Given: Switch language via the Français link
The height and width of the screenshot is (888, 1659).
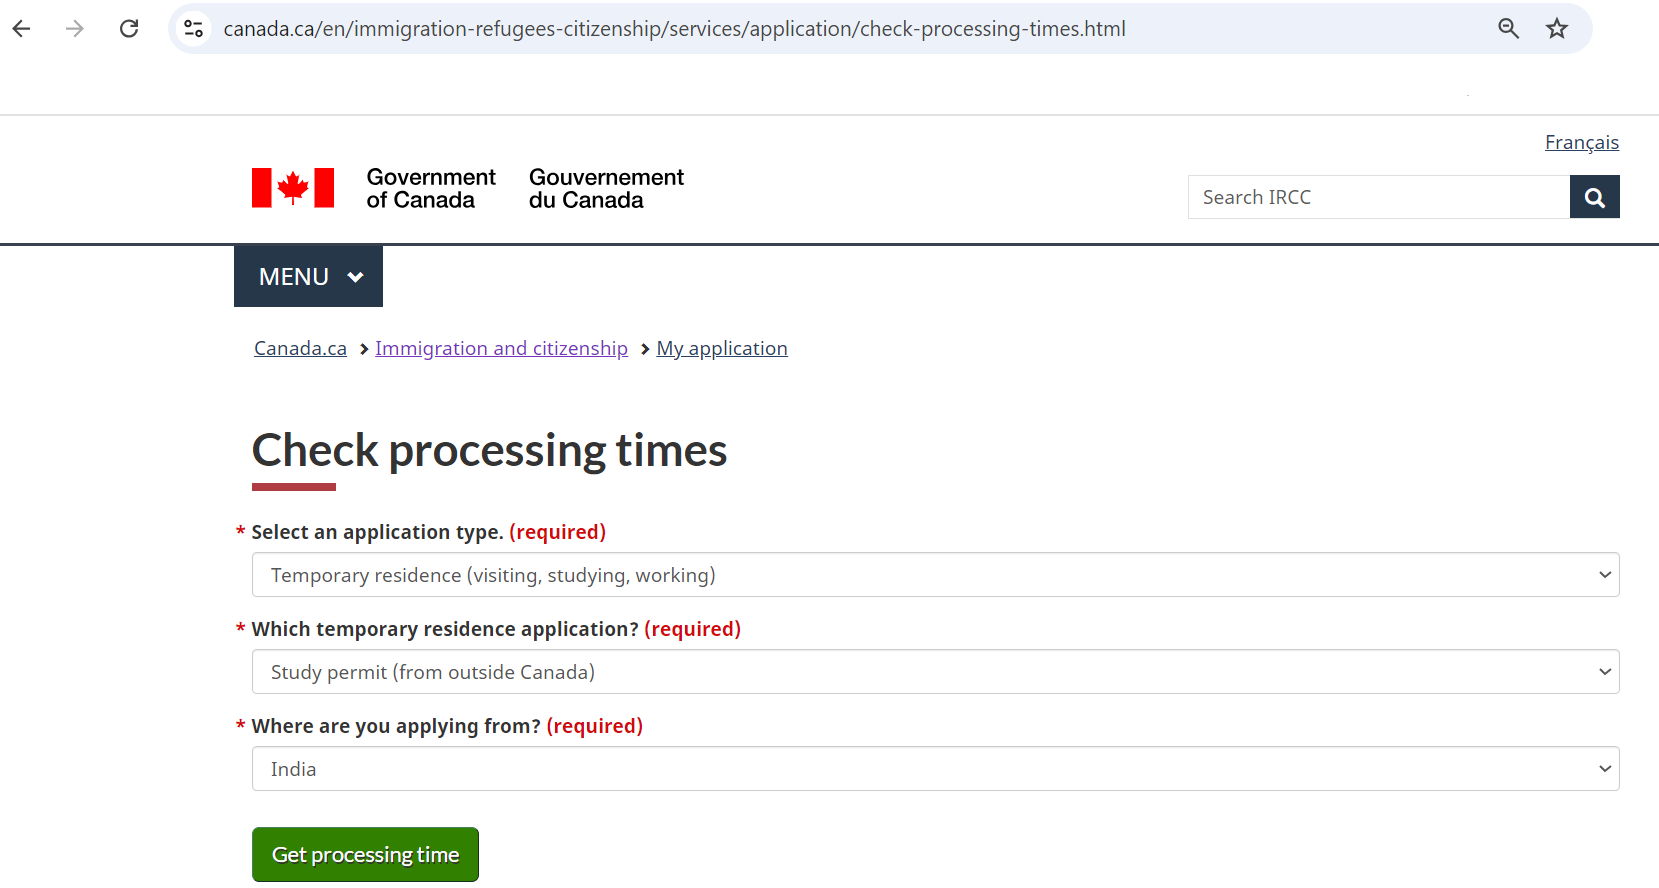Looking at the screenshot, I should coord(1581,143).
